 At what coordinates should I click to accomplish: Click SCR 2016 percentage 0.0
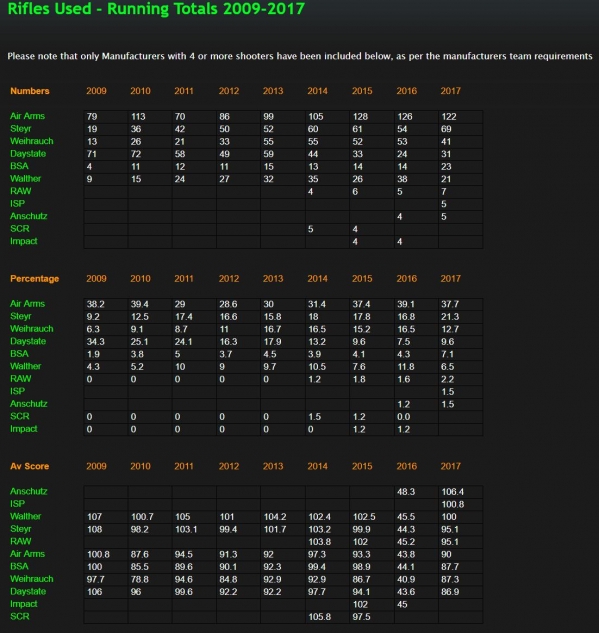tap(404, 417)
